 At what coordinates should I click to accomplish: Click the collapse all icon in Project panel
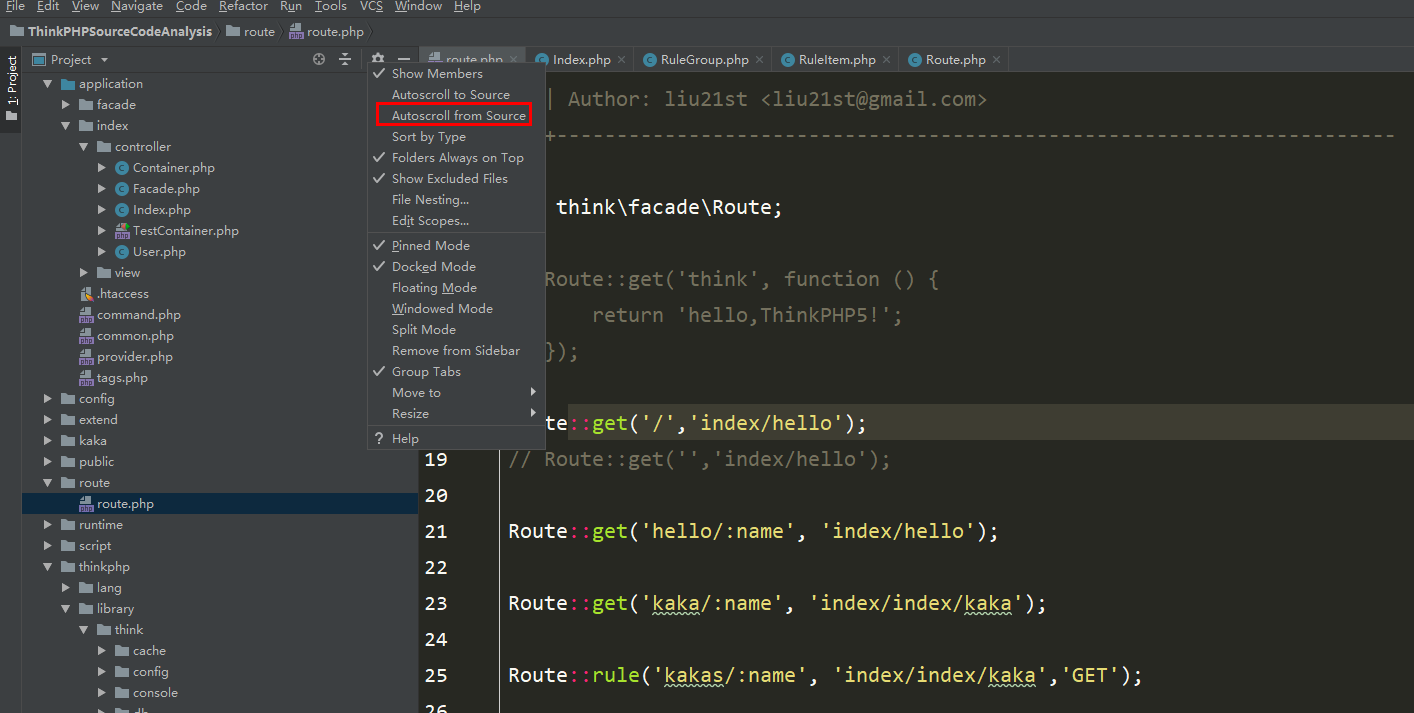pos(345,60)
